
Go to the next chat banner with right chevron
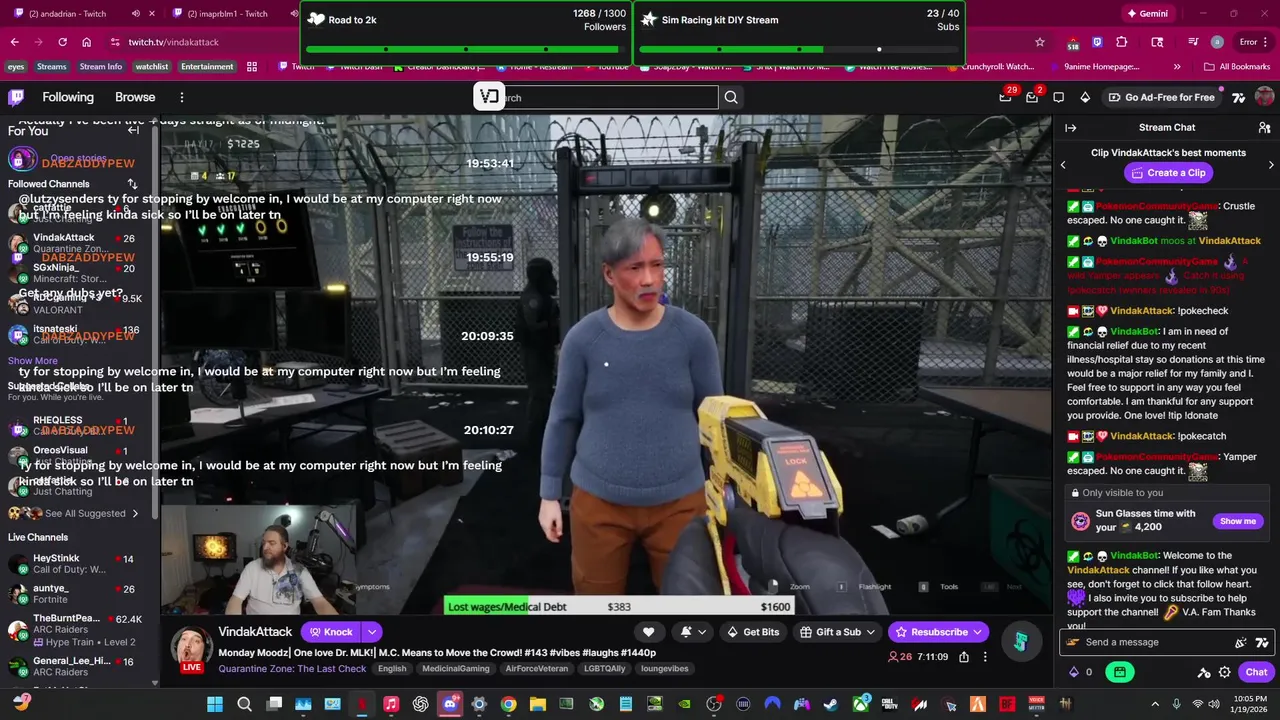(1271, 165)
